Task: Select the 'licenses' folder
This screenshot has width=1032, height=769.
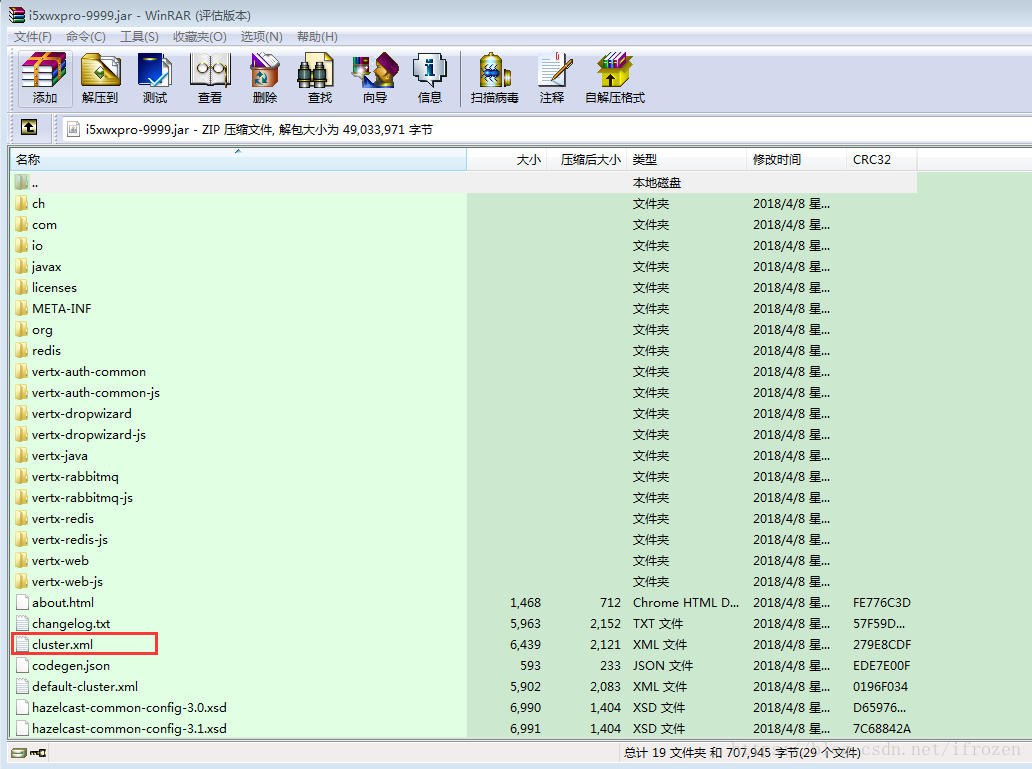Action: tap(46, 288)
